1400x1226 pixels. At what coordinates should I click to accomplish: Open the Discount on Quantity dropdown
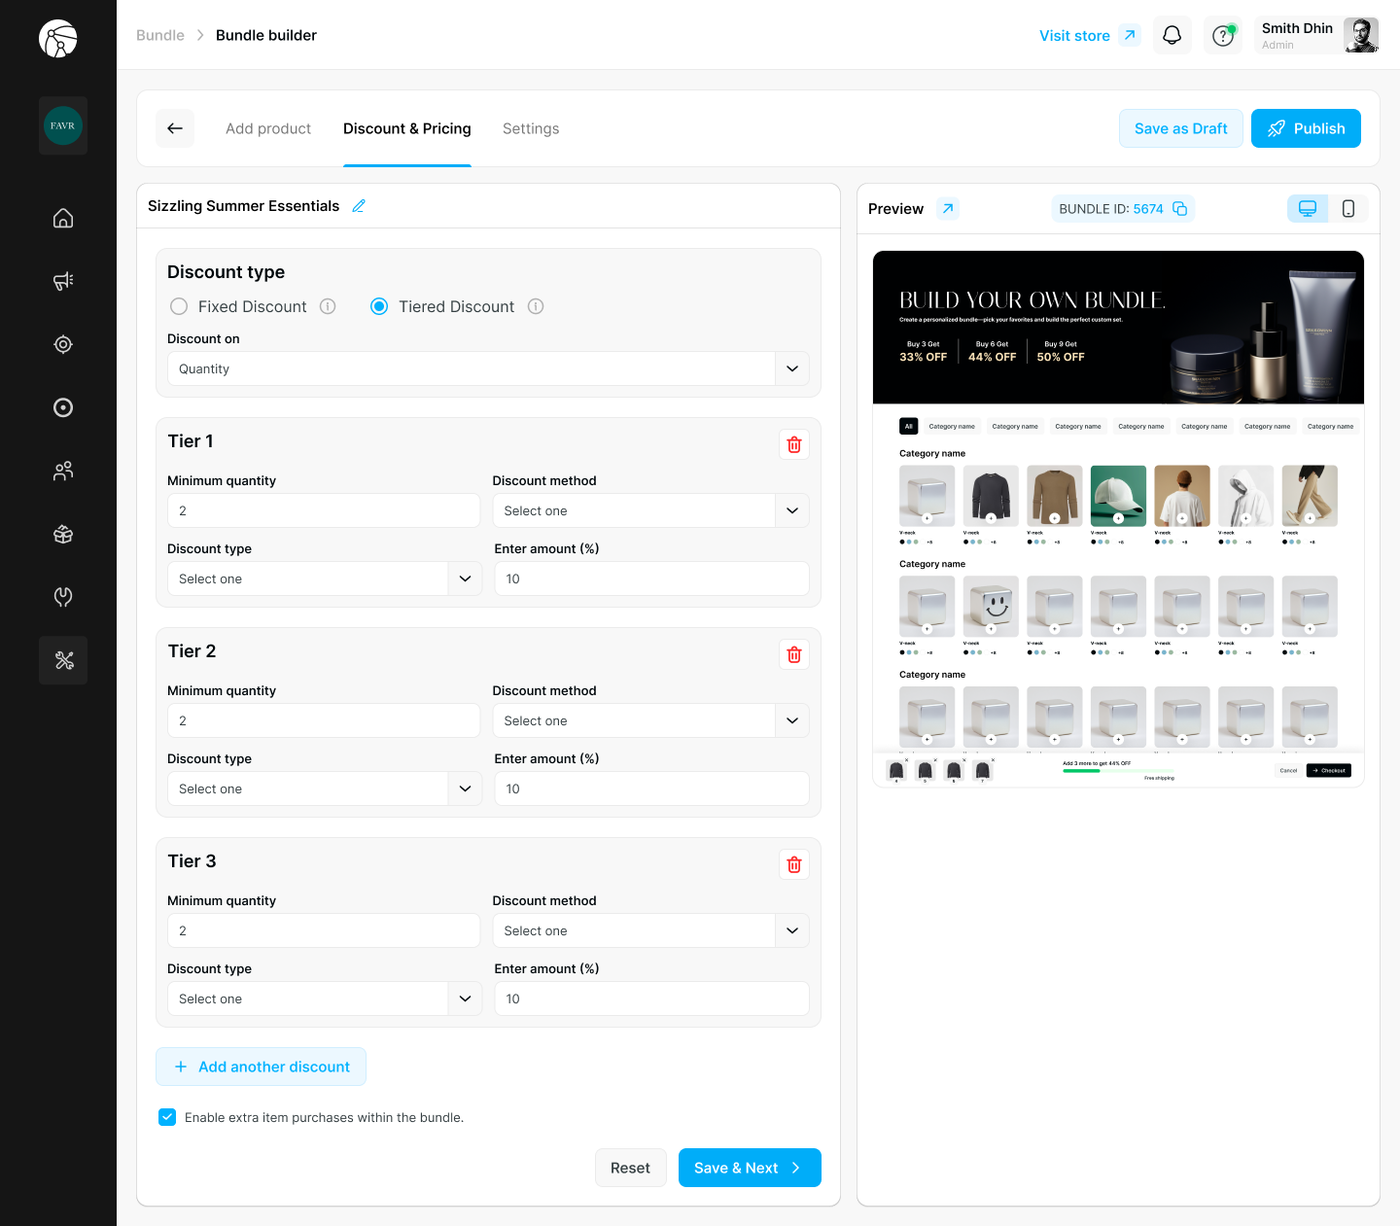(x=488, y=368)
